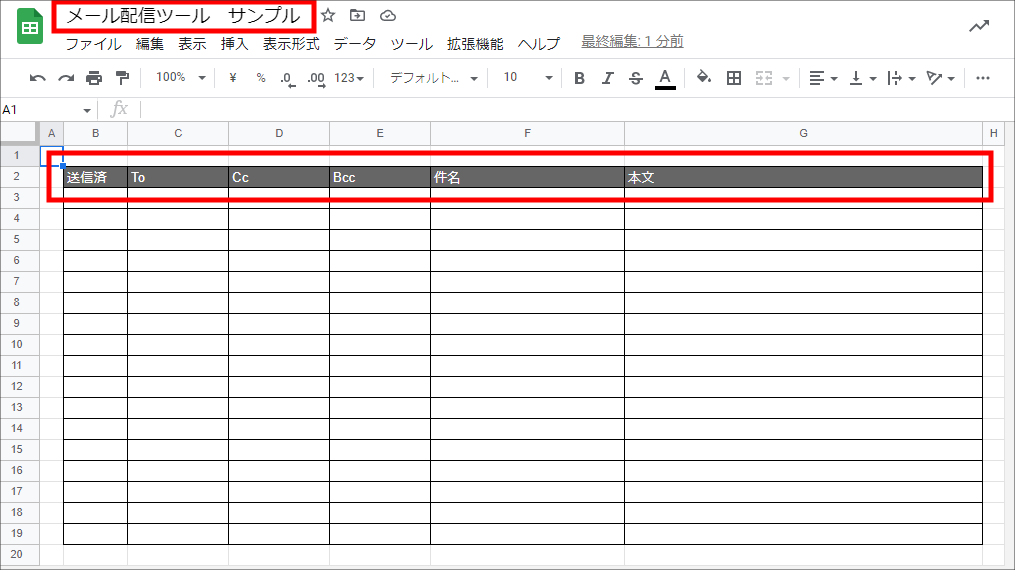Screen dimensions: 1015x570
Task: Select column E header
Action: (380, 133)
